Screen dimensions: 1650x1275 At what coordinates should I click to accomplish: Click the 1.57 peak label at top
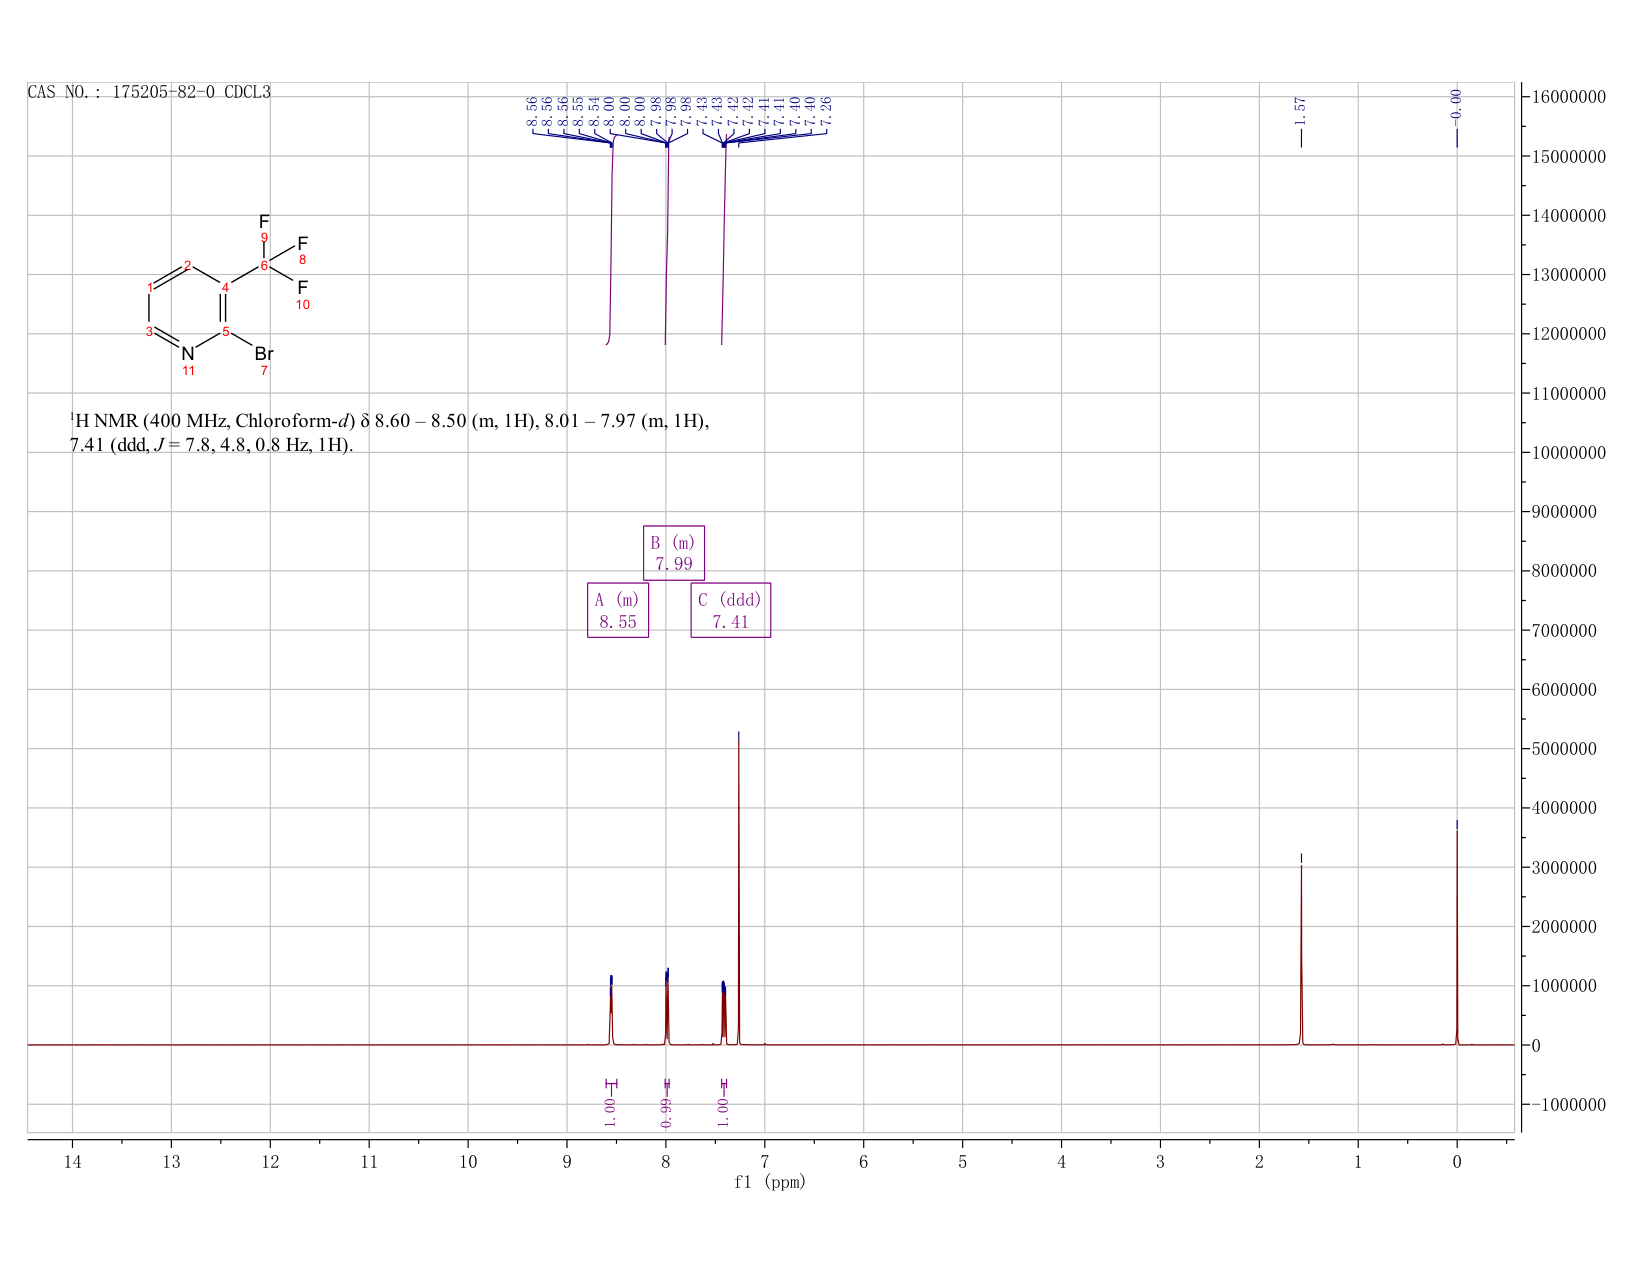[x=1301, y=111]
